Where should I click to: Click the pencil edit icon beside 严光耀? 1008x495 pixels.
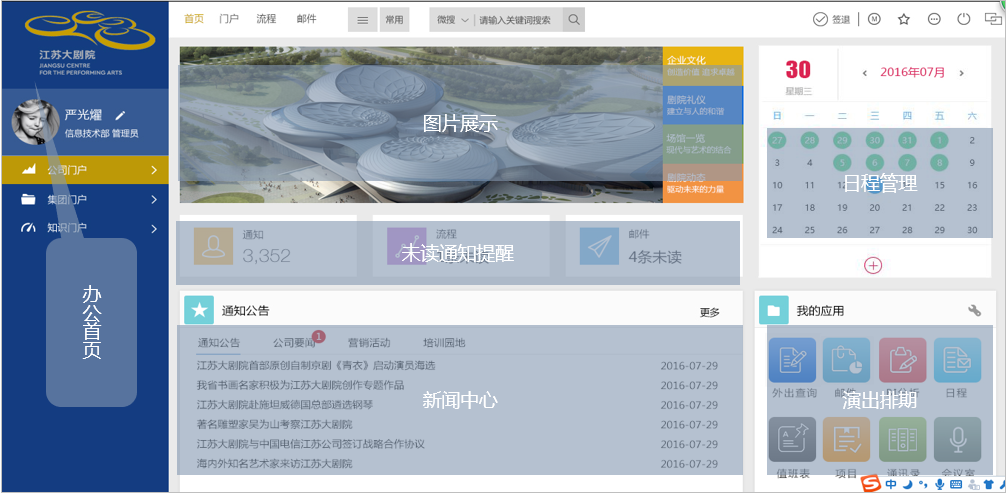click(120, 116)
